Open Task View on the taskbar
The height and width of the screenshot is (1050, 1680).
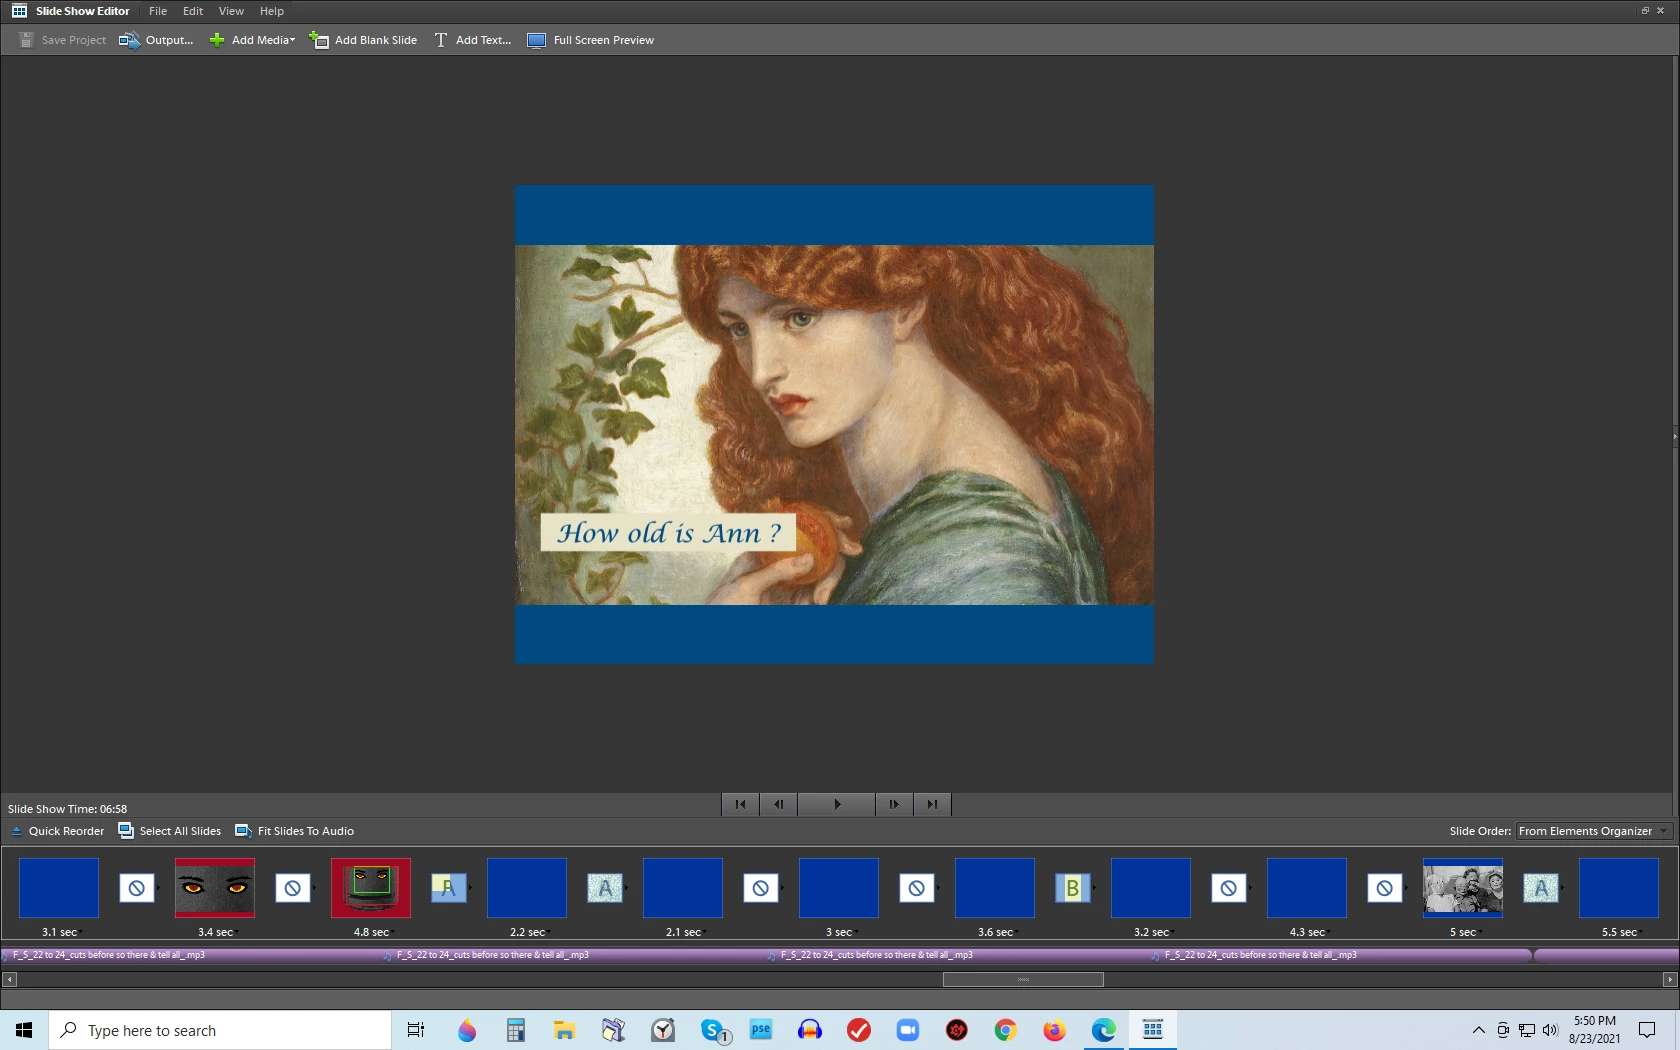pos(416,1030)
